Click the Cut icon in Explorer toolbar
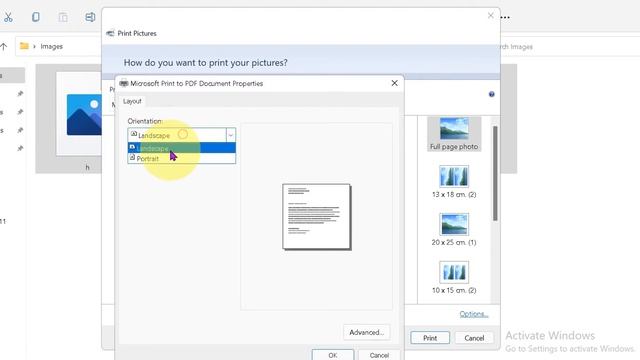Viewport: 640px width, 360px height. click(x=8, y=17)
